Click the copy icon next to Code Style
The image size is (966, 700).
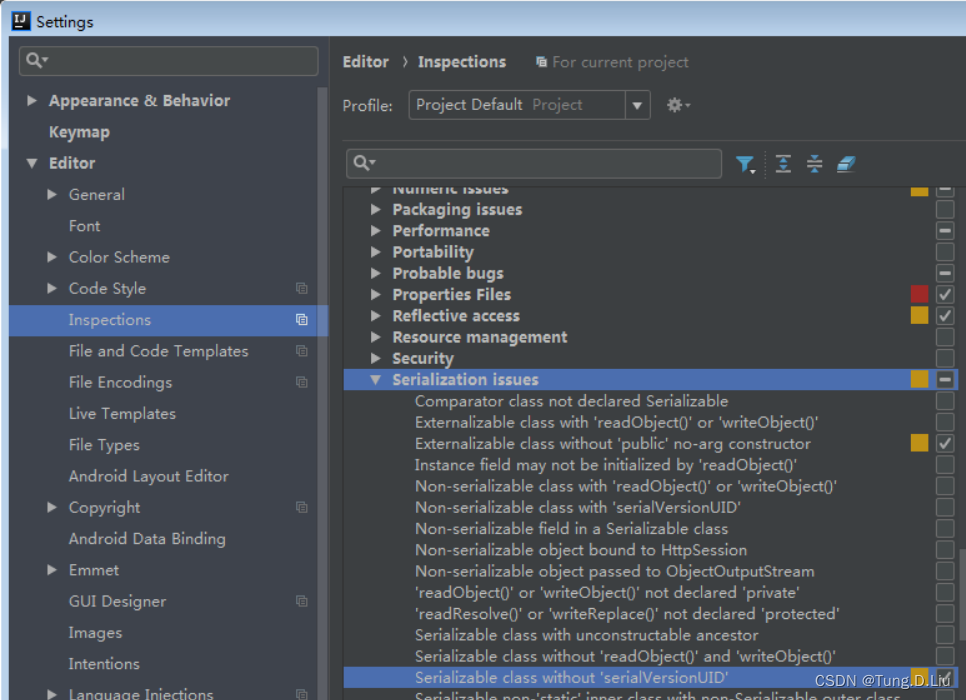302,288
